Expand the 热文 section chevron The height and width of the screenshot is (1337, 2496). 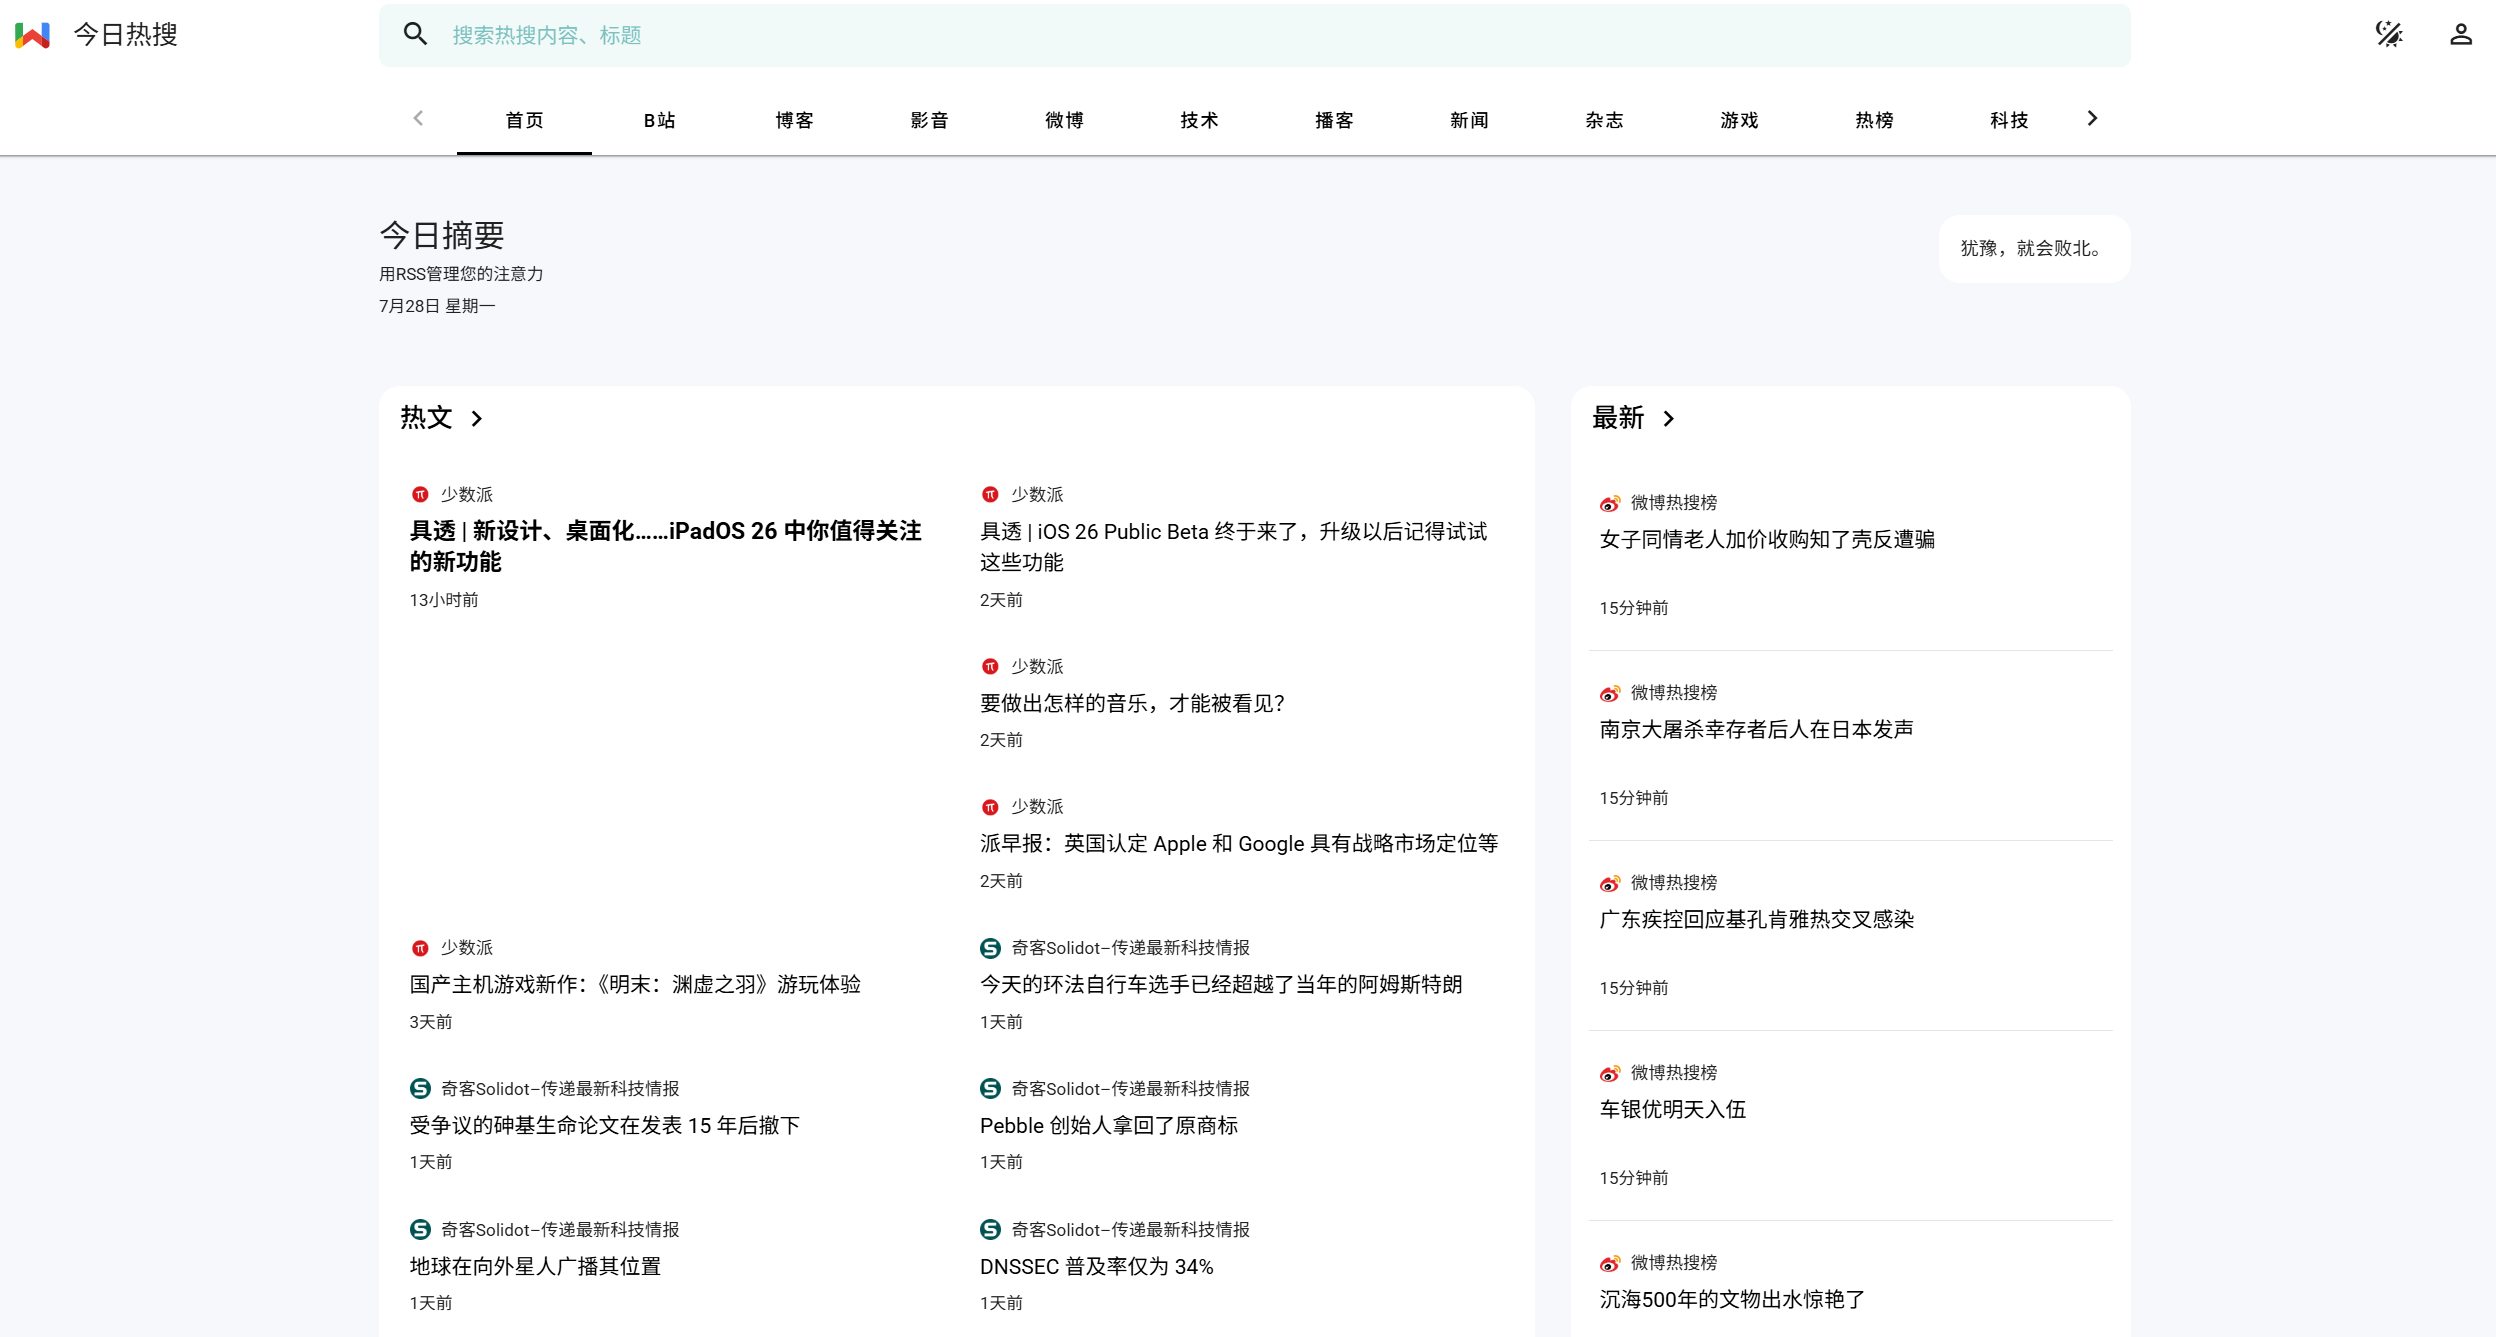477,419
